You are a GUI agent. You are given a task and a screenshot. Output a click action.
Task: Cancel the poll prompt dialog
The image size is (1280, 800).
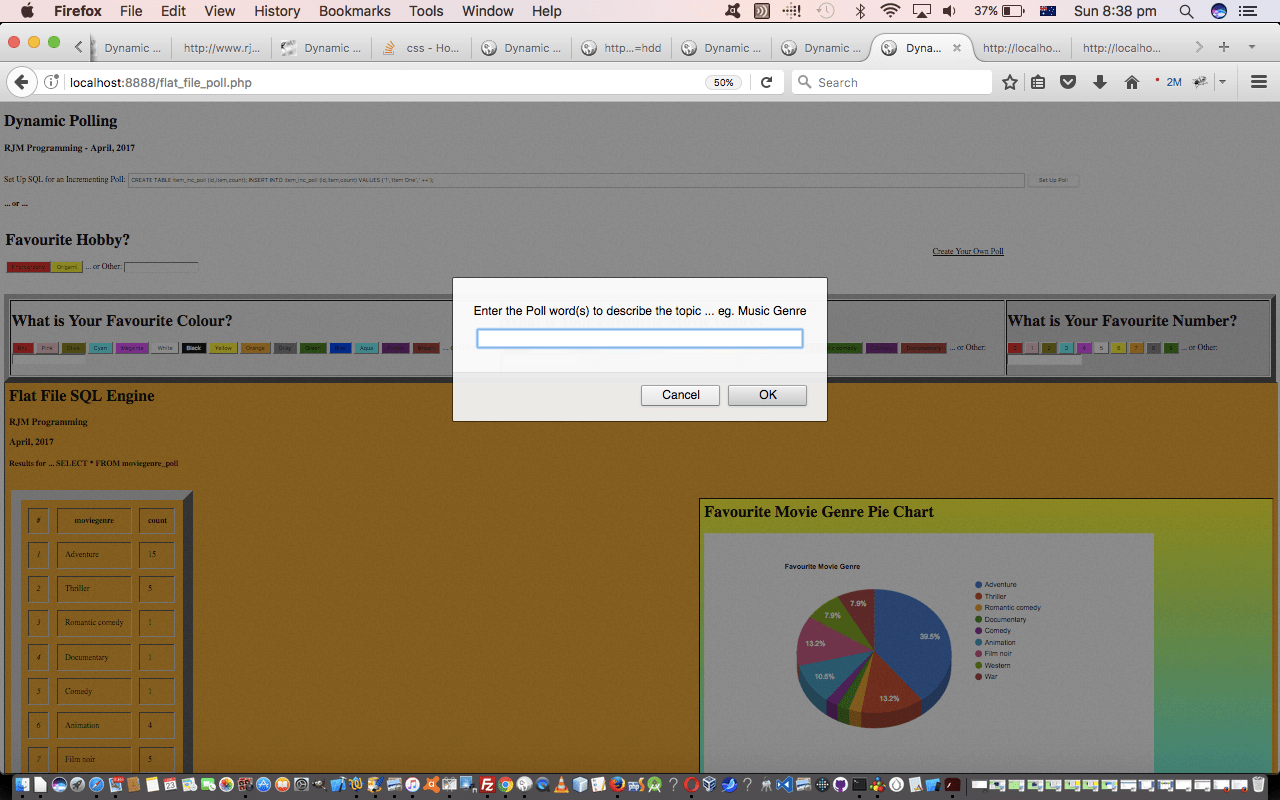[680, 395]
